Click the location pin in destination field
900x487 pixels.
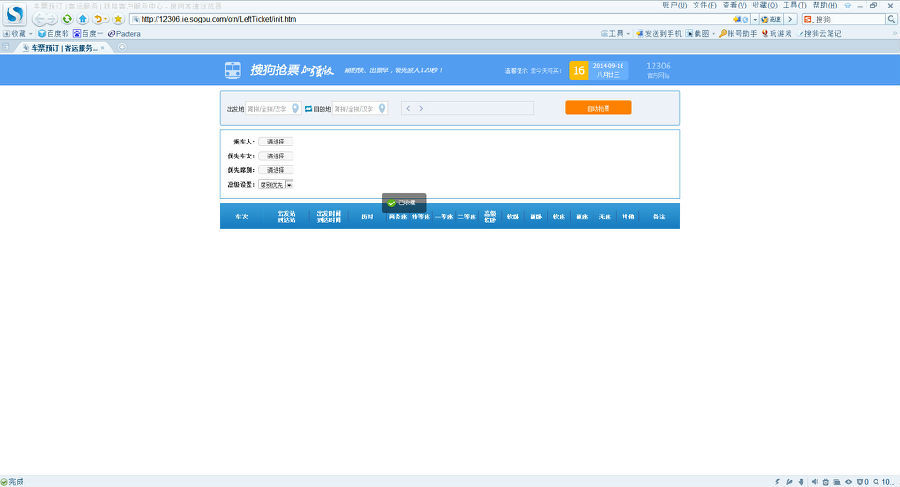click(381, 108)
